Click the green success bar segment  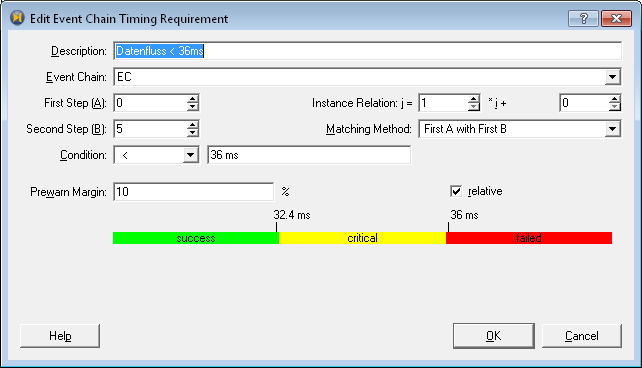tap(196, 238)
